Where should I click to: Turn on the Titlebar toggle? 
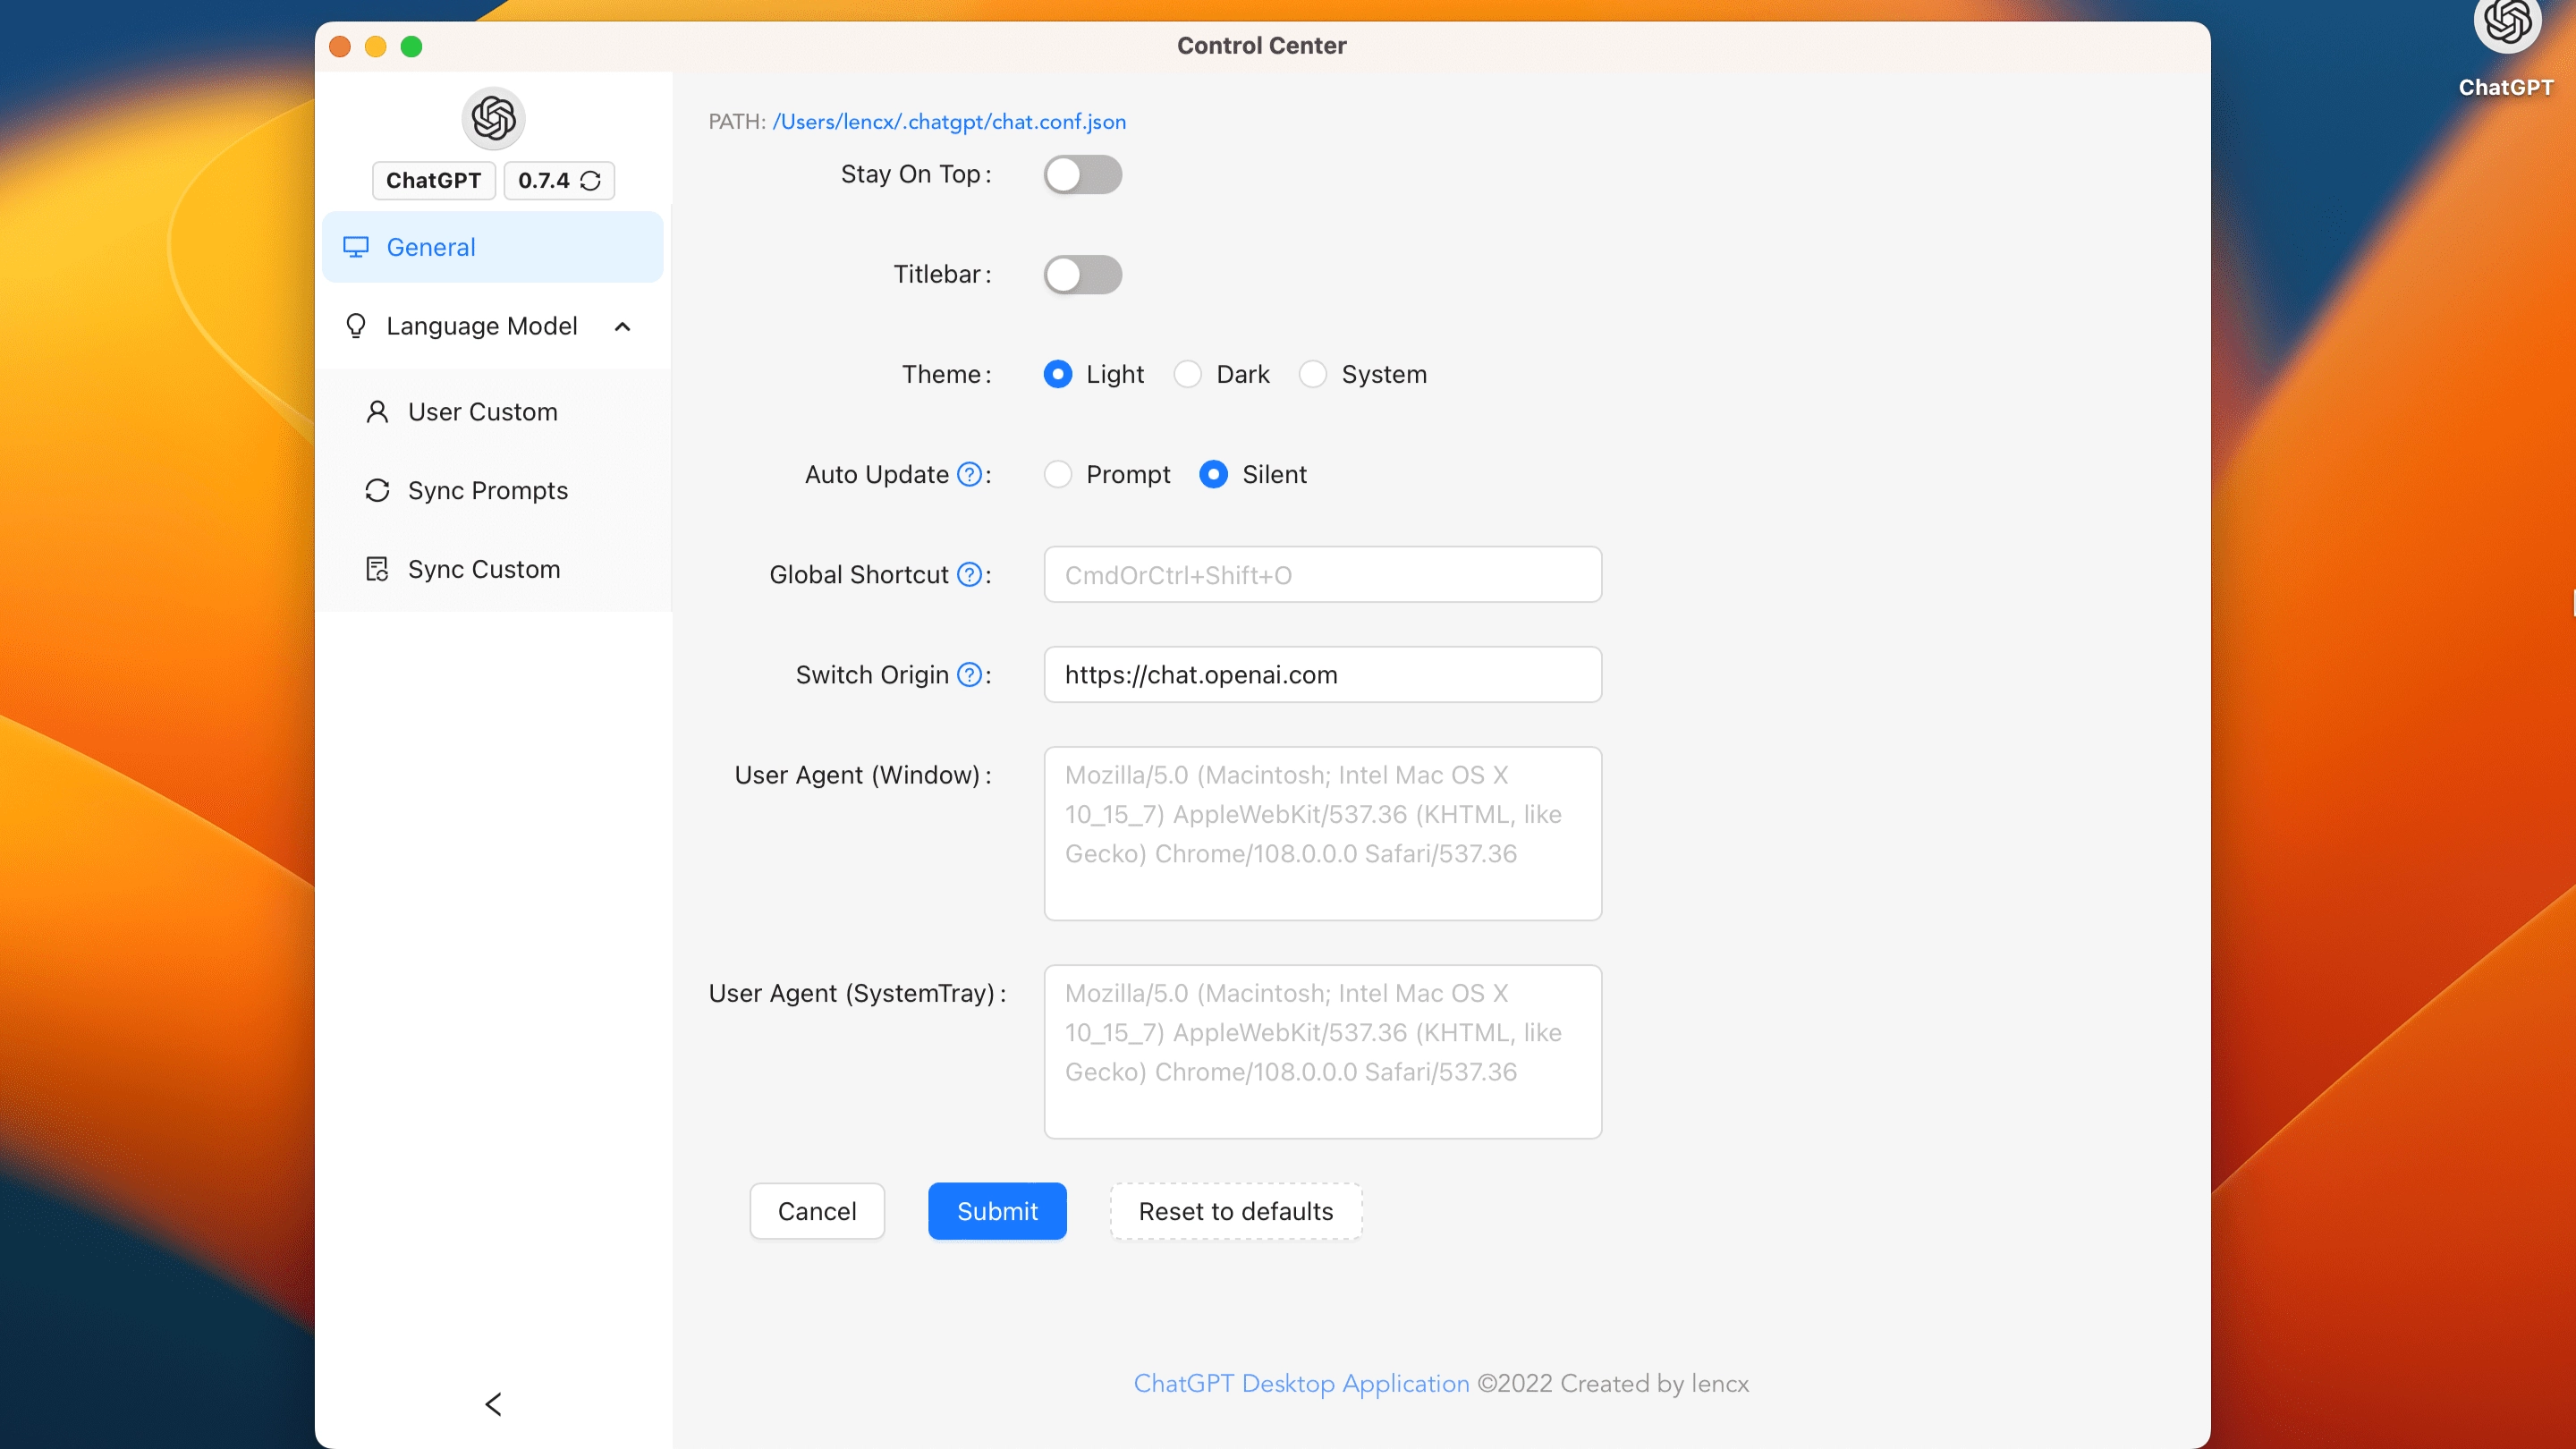coord(1082,275)
